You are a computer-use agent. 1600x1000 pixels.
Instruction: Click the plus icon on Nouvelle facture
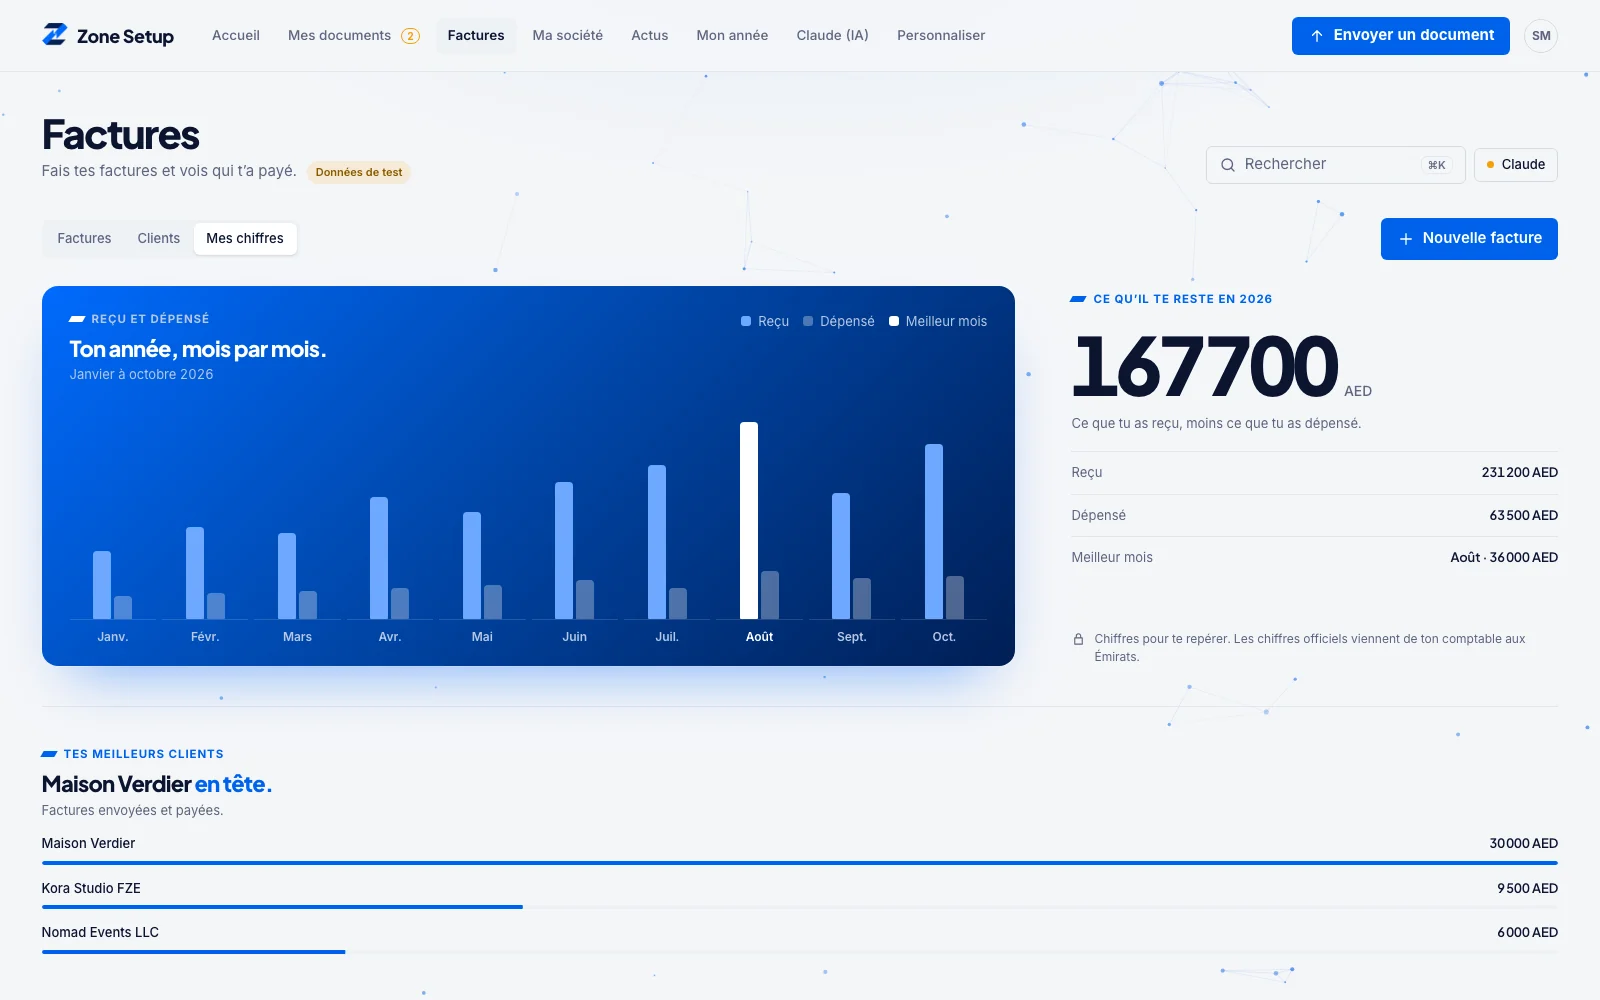pyautogui.click(x=1406, y=239)
